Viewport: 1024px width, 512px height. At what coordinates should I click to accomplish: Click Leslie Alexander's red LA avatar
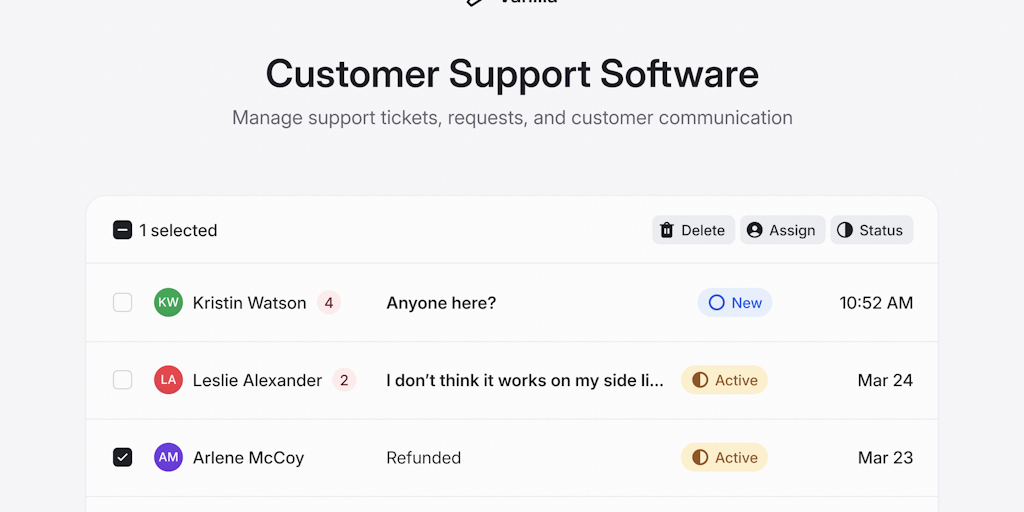[168, 380]
